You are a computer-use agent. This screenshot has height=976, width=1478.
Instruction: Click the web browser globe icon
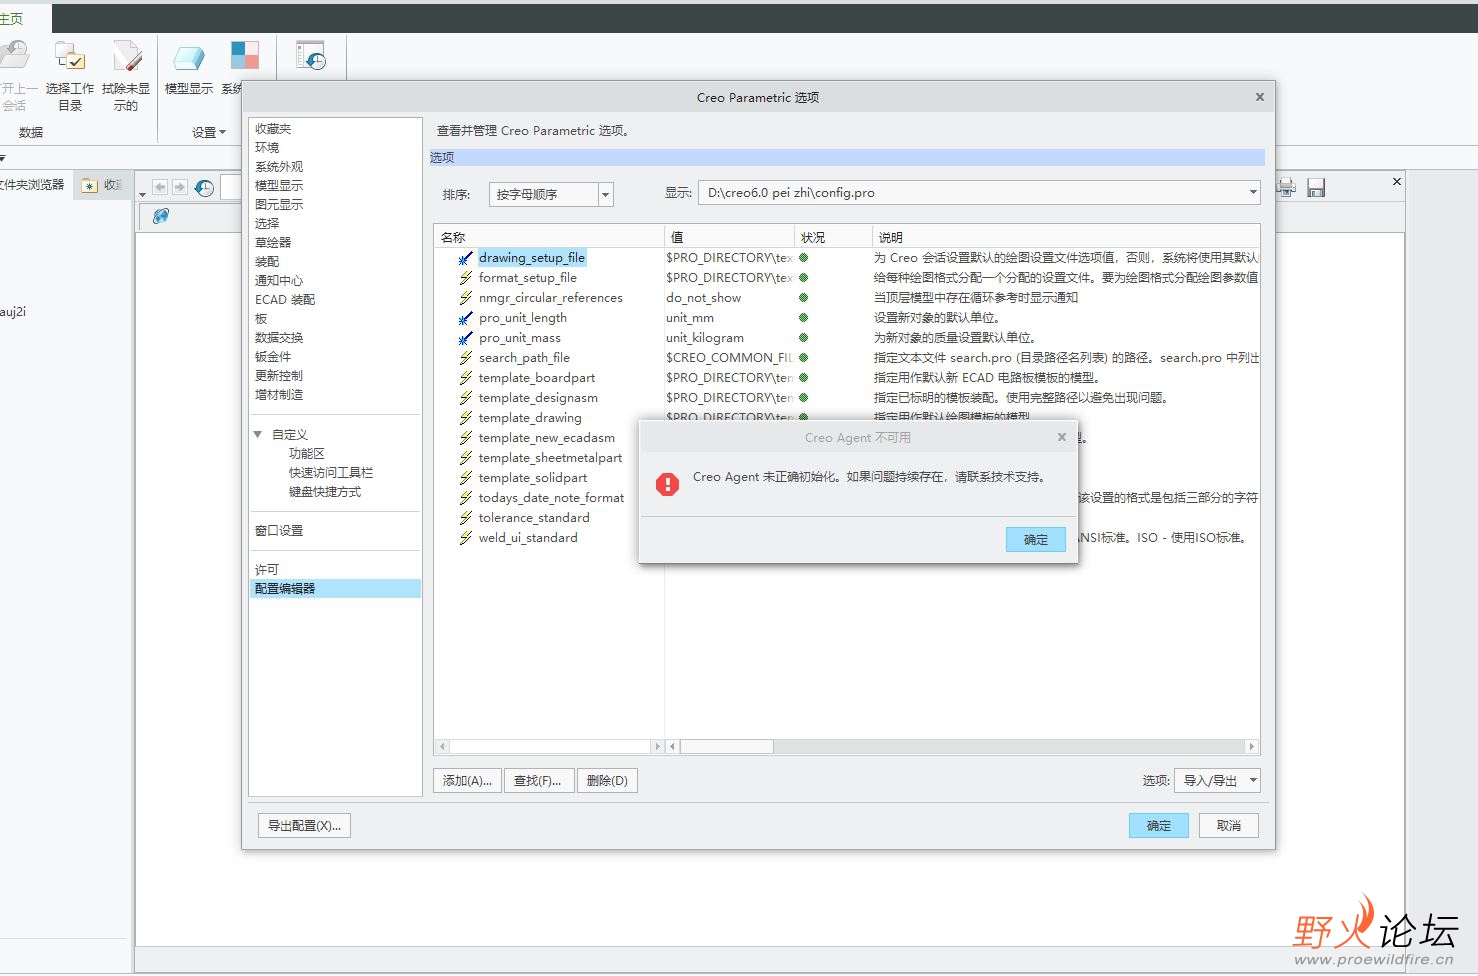(x=161, y=216)
